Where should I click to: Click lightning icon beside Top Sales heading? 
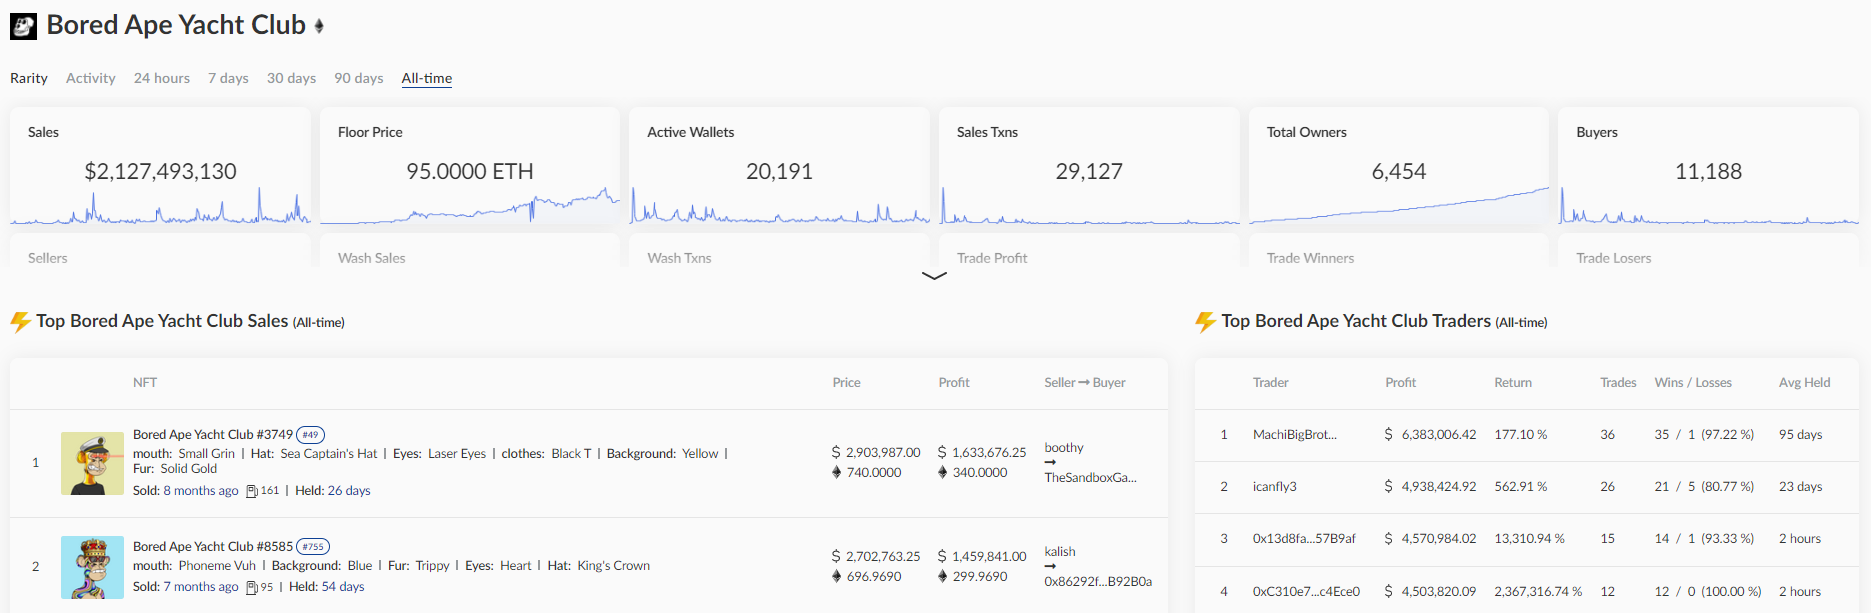[x=20, y=322]
